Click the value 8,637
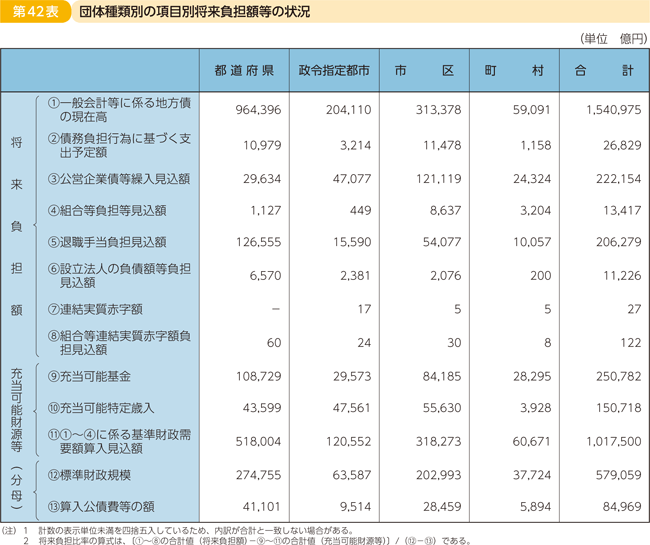The height and width of the screenshot is (545, 650). [446, 211]
